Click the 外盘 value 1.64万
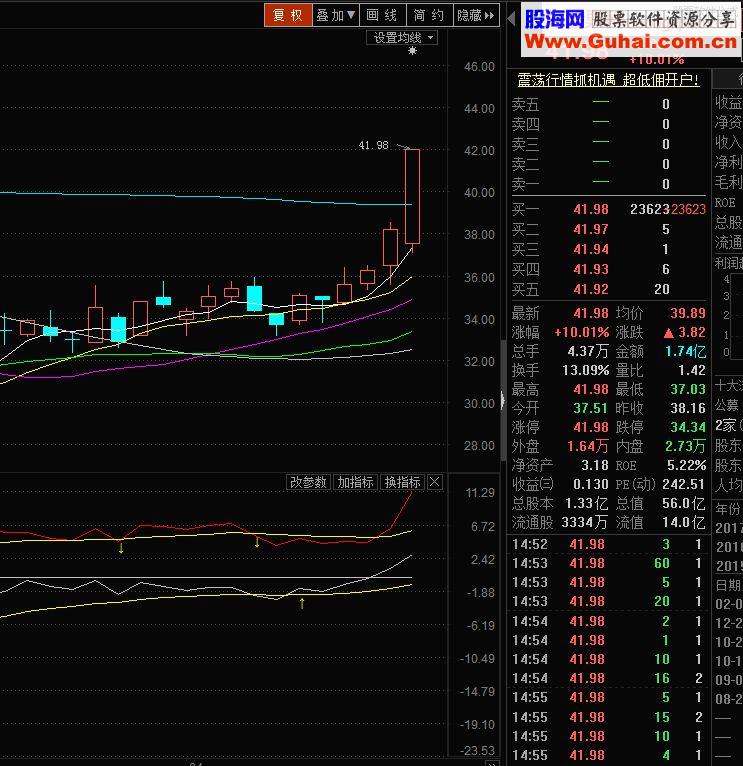Image resolution: width=743 pixels, height=766 pixels. coord(588,447)
